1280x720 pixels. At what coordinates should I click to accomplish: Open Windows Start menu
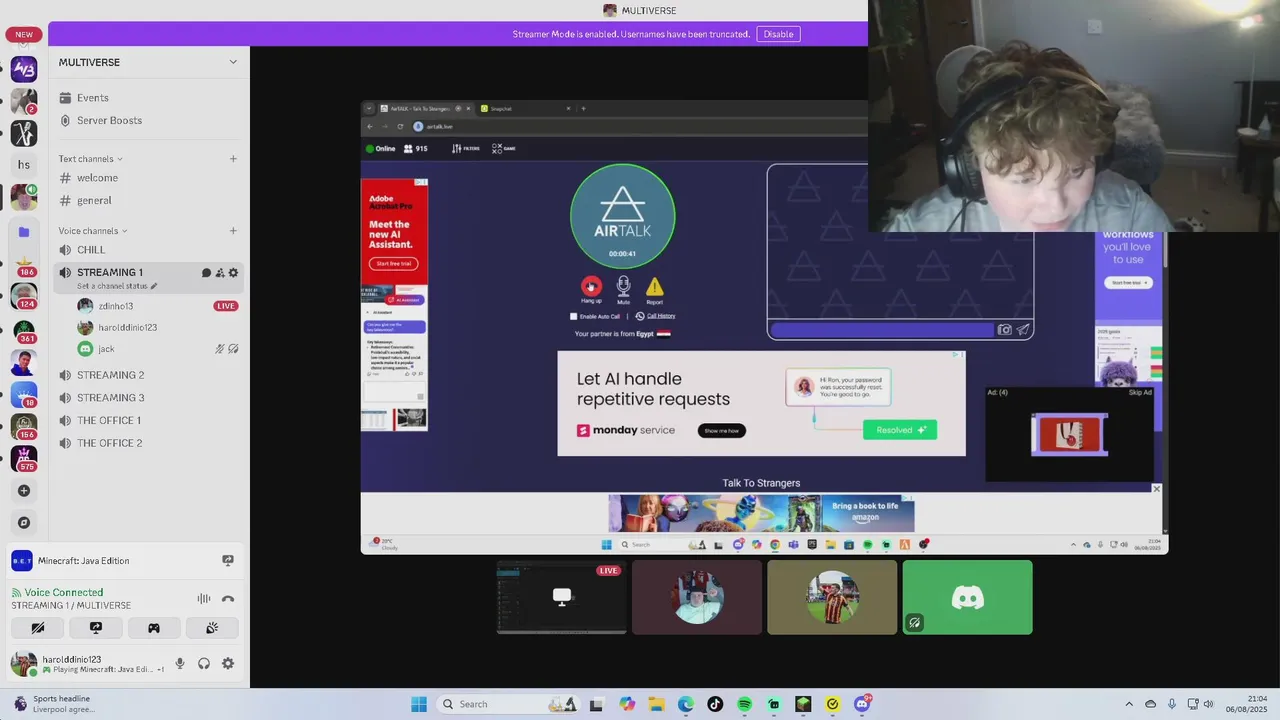[x=419, y=704]
